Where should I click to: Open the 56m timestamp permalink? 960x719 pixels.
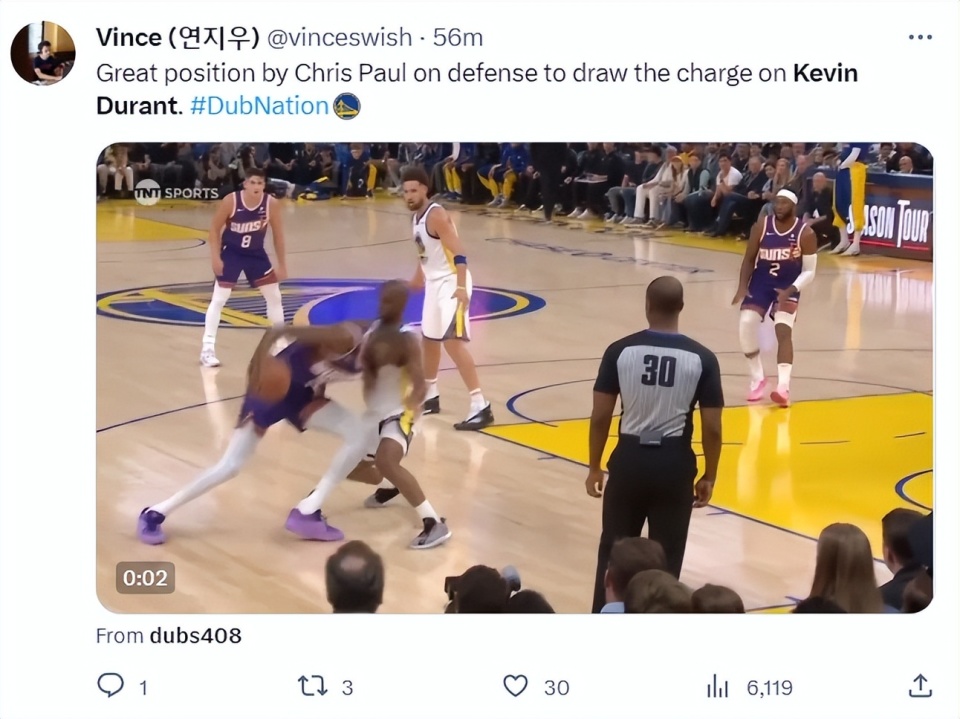457,37
